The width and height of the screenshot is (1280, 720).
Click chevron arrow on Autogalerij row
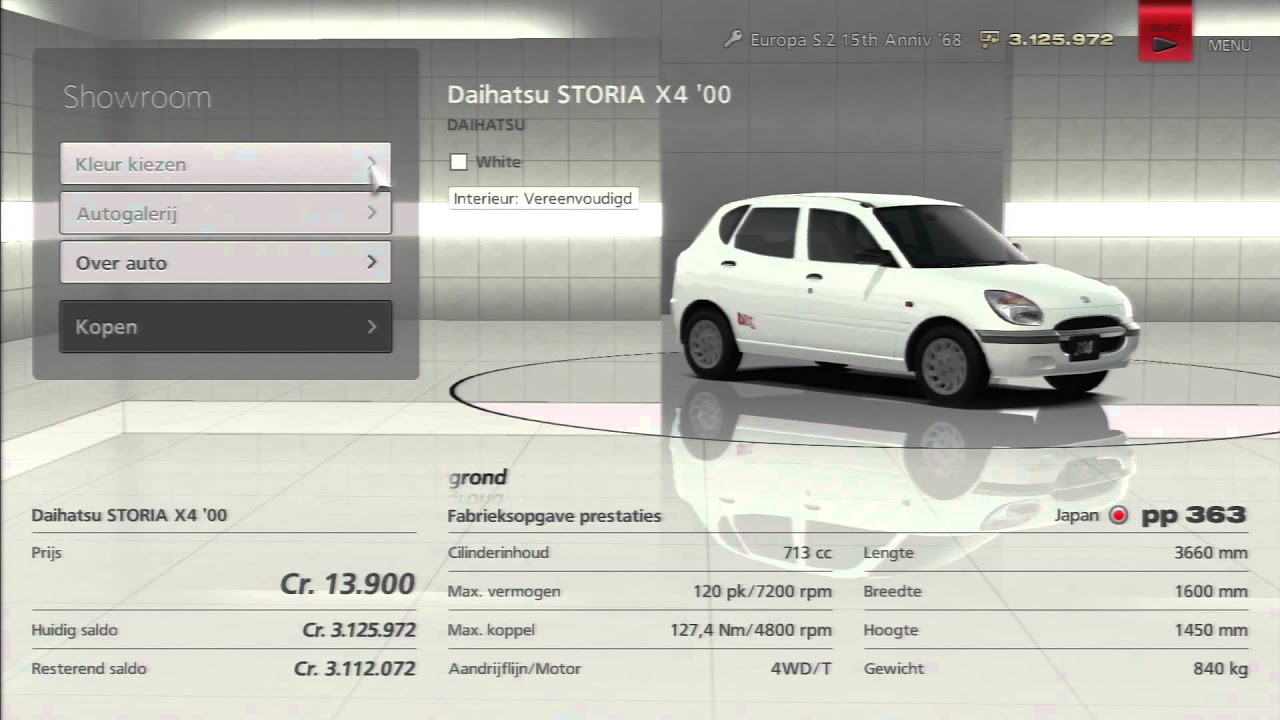[x=371, y=212]
